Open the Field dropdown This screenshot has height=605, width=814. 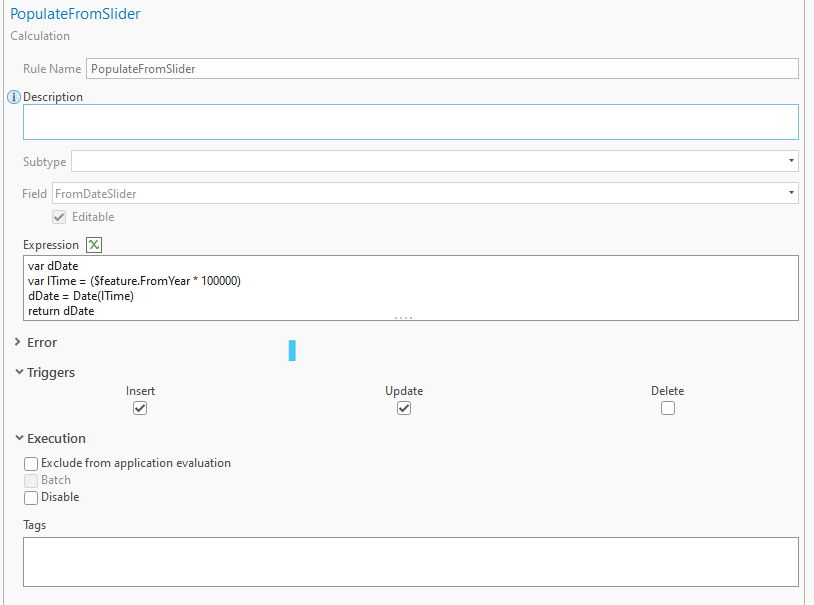(789, 193)
